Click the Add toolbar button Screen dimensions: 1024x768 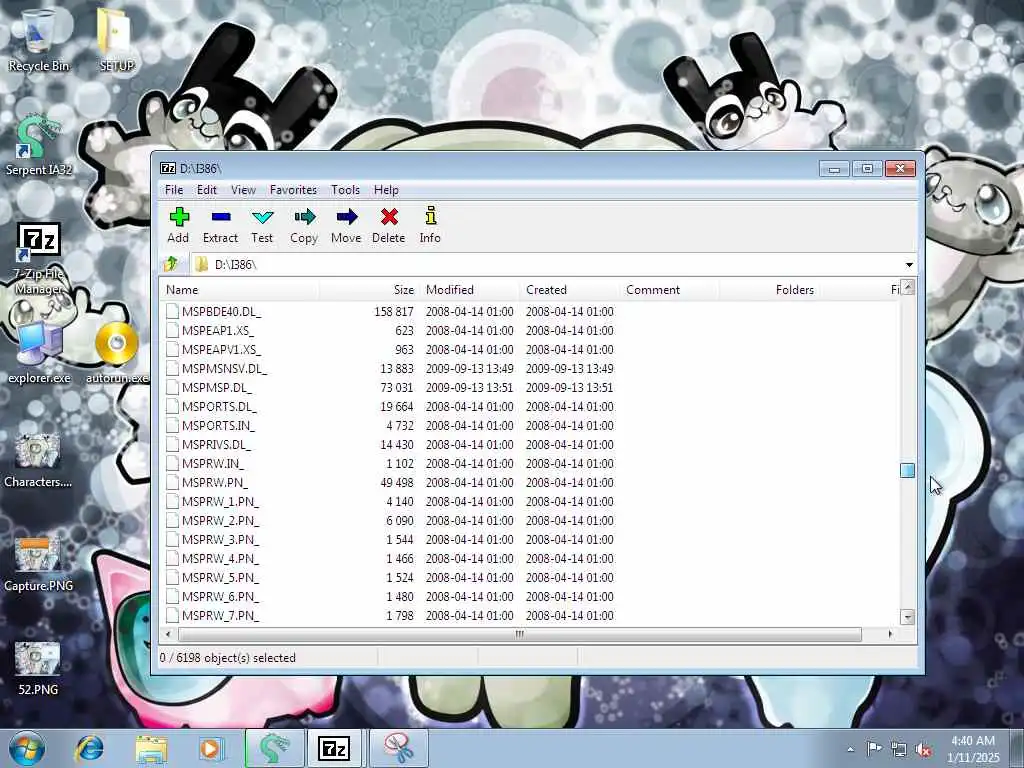pyautogui.click(x=178, y=225)
